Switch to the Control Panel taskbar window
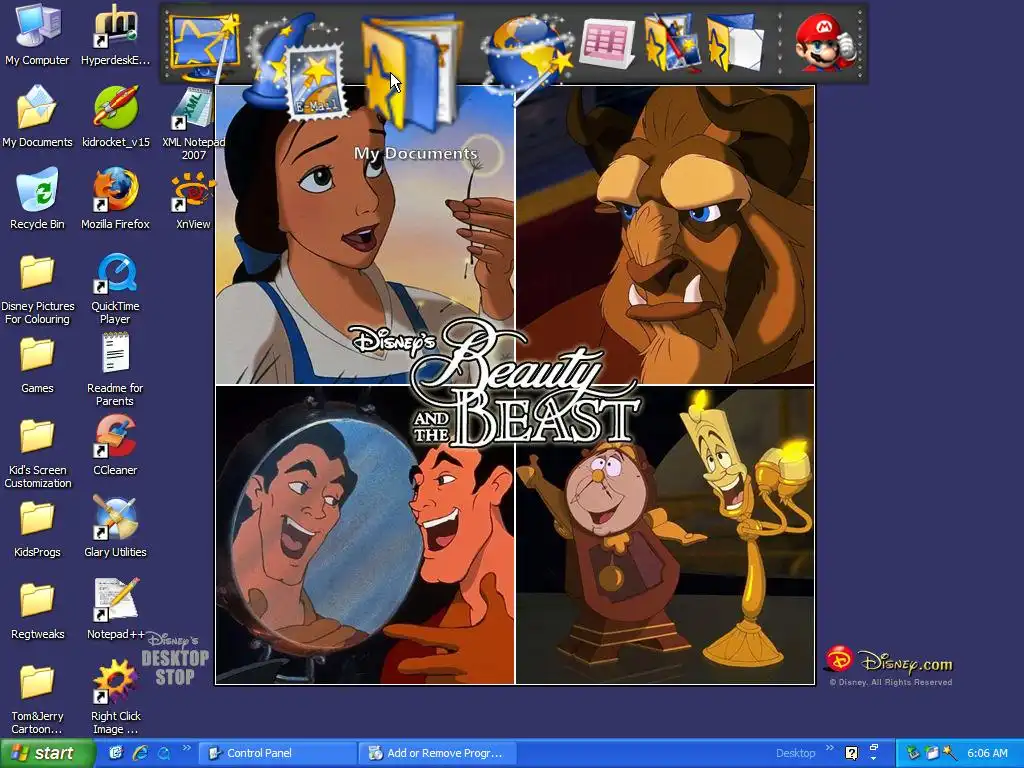This screenshot has height=768, width=1024. click(x=277, y=753)
